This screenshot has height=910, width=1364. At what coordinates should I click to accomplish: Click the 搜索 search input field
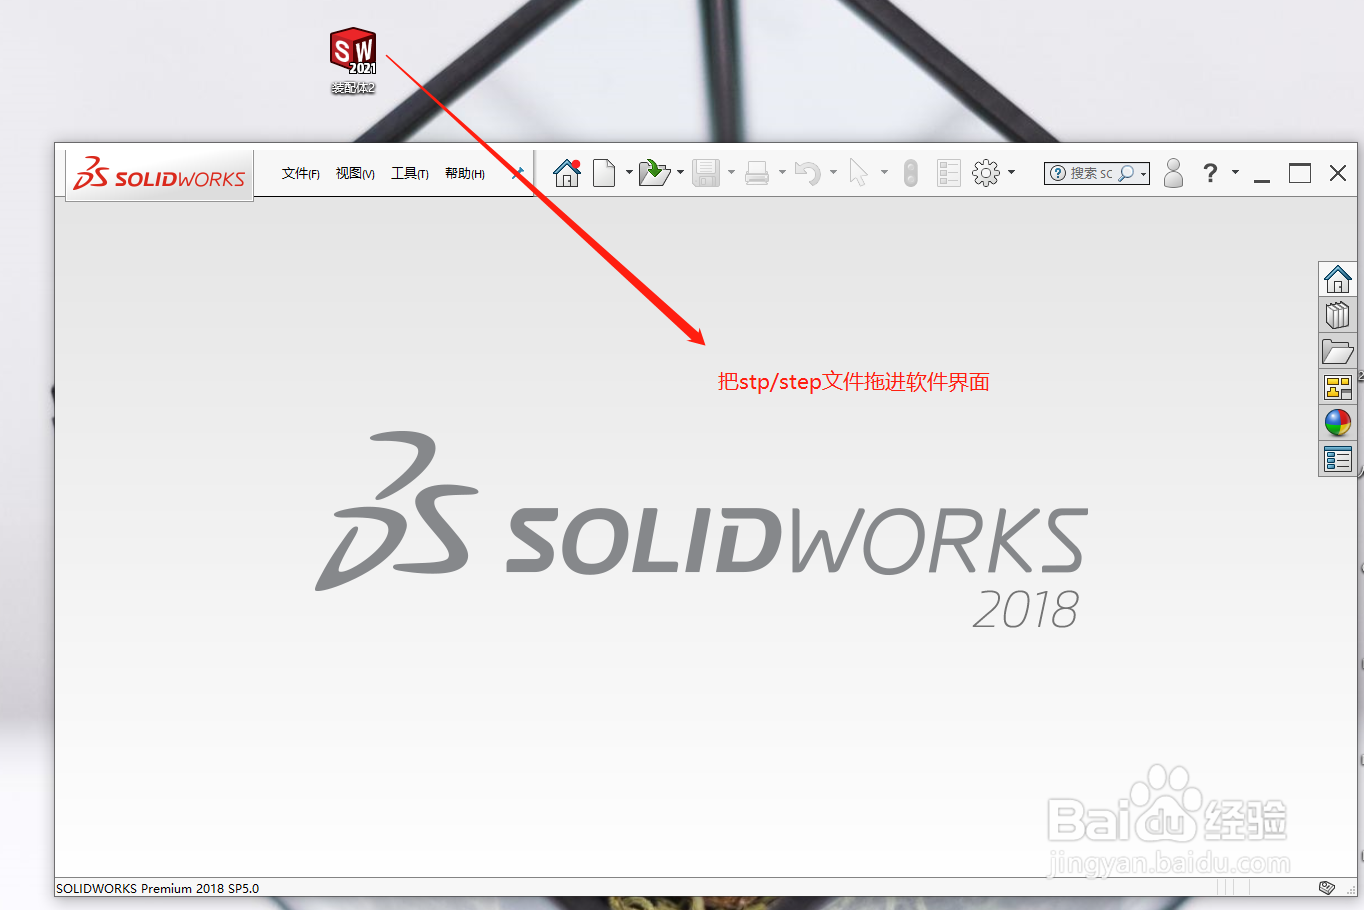[x=1091, y=173]
